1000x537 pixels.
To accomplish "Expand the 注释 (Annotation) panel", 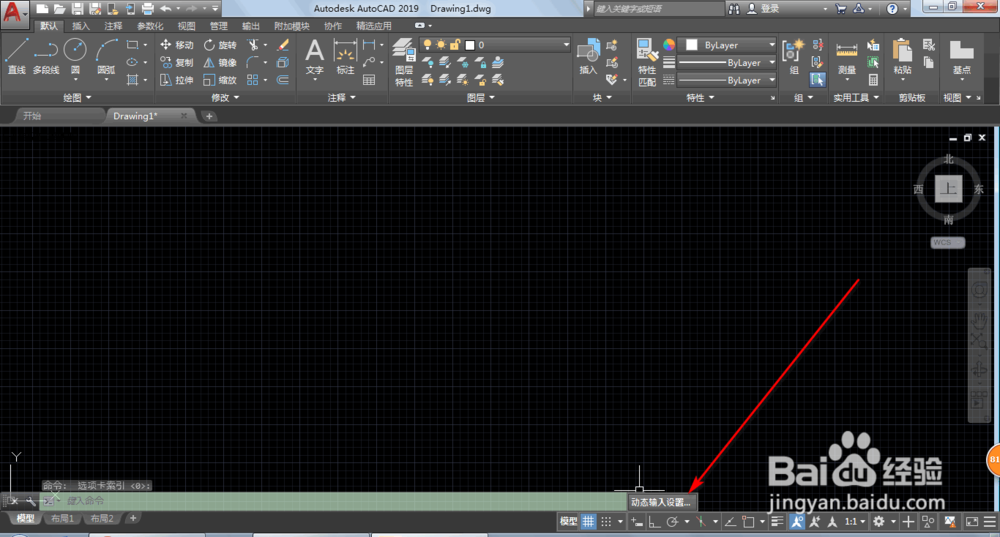I will point(341,98).
